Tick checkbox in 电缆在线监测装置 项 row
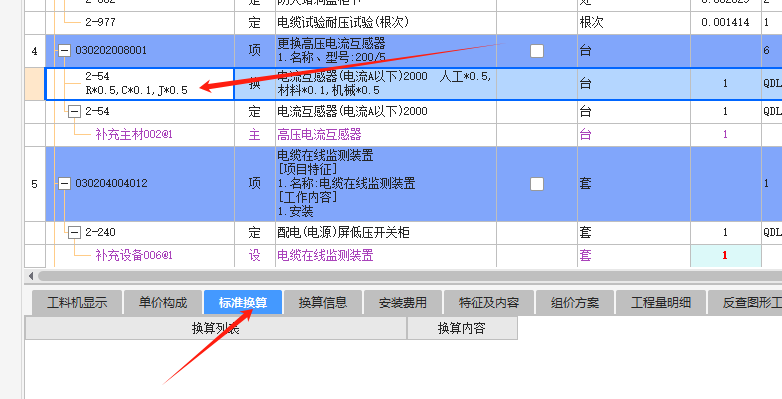Viewport: 782px width, 399px height. (537, 184)
